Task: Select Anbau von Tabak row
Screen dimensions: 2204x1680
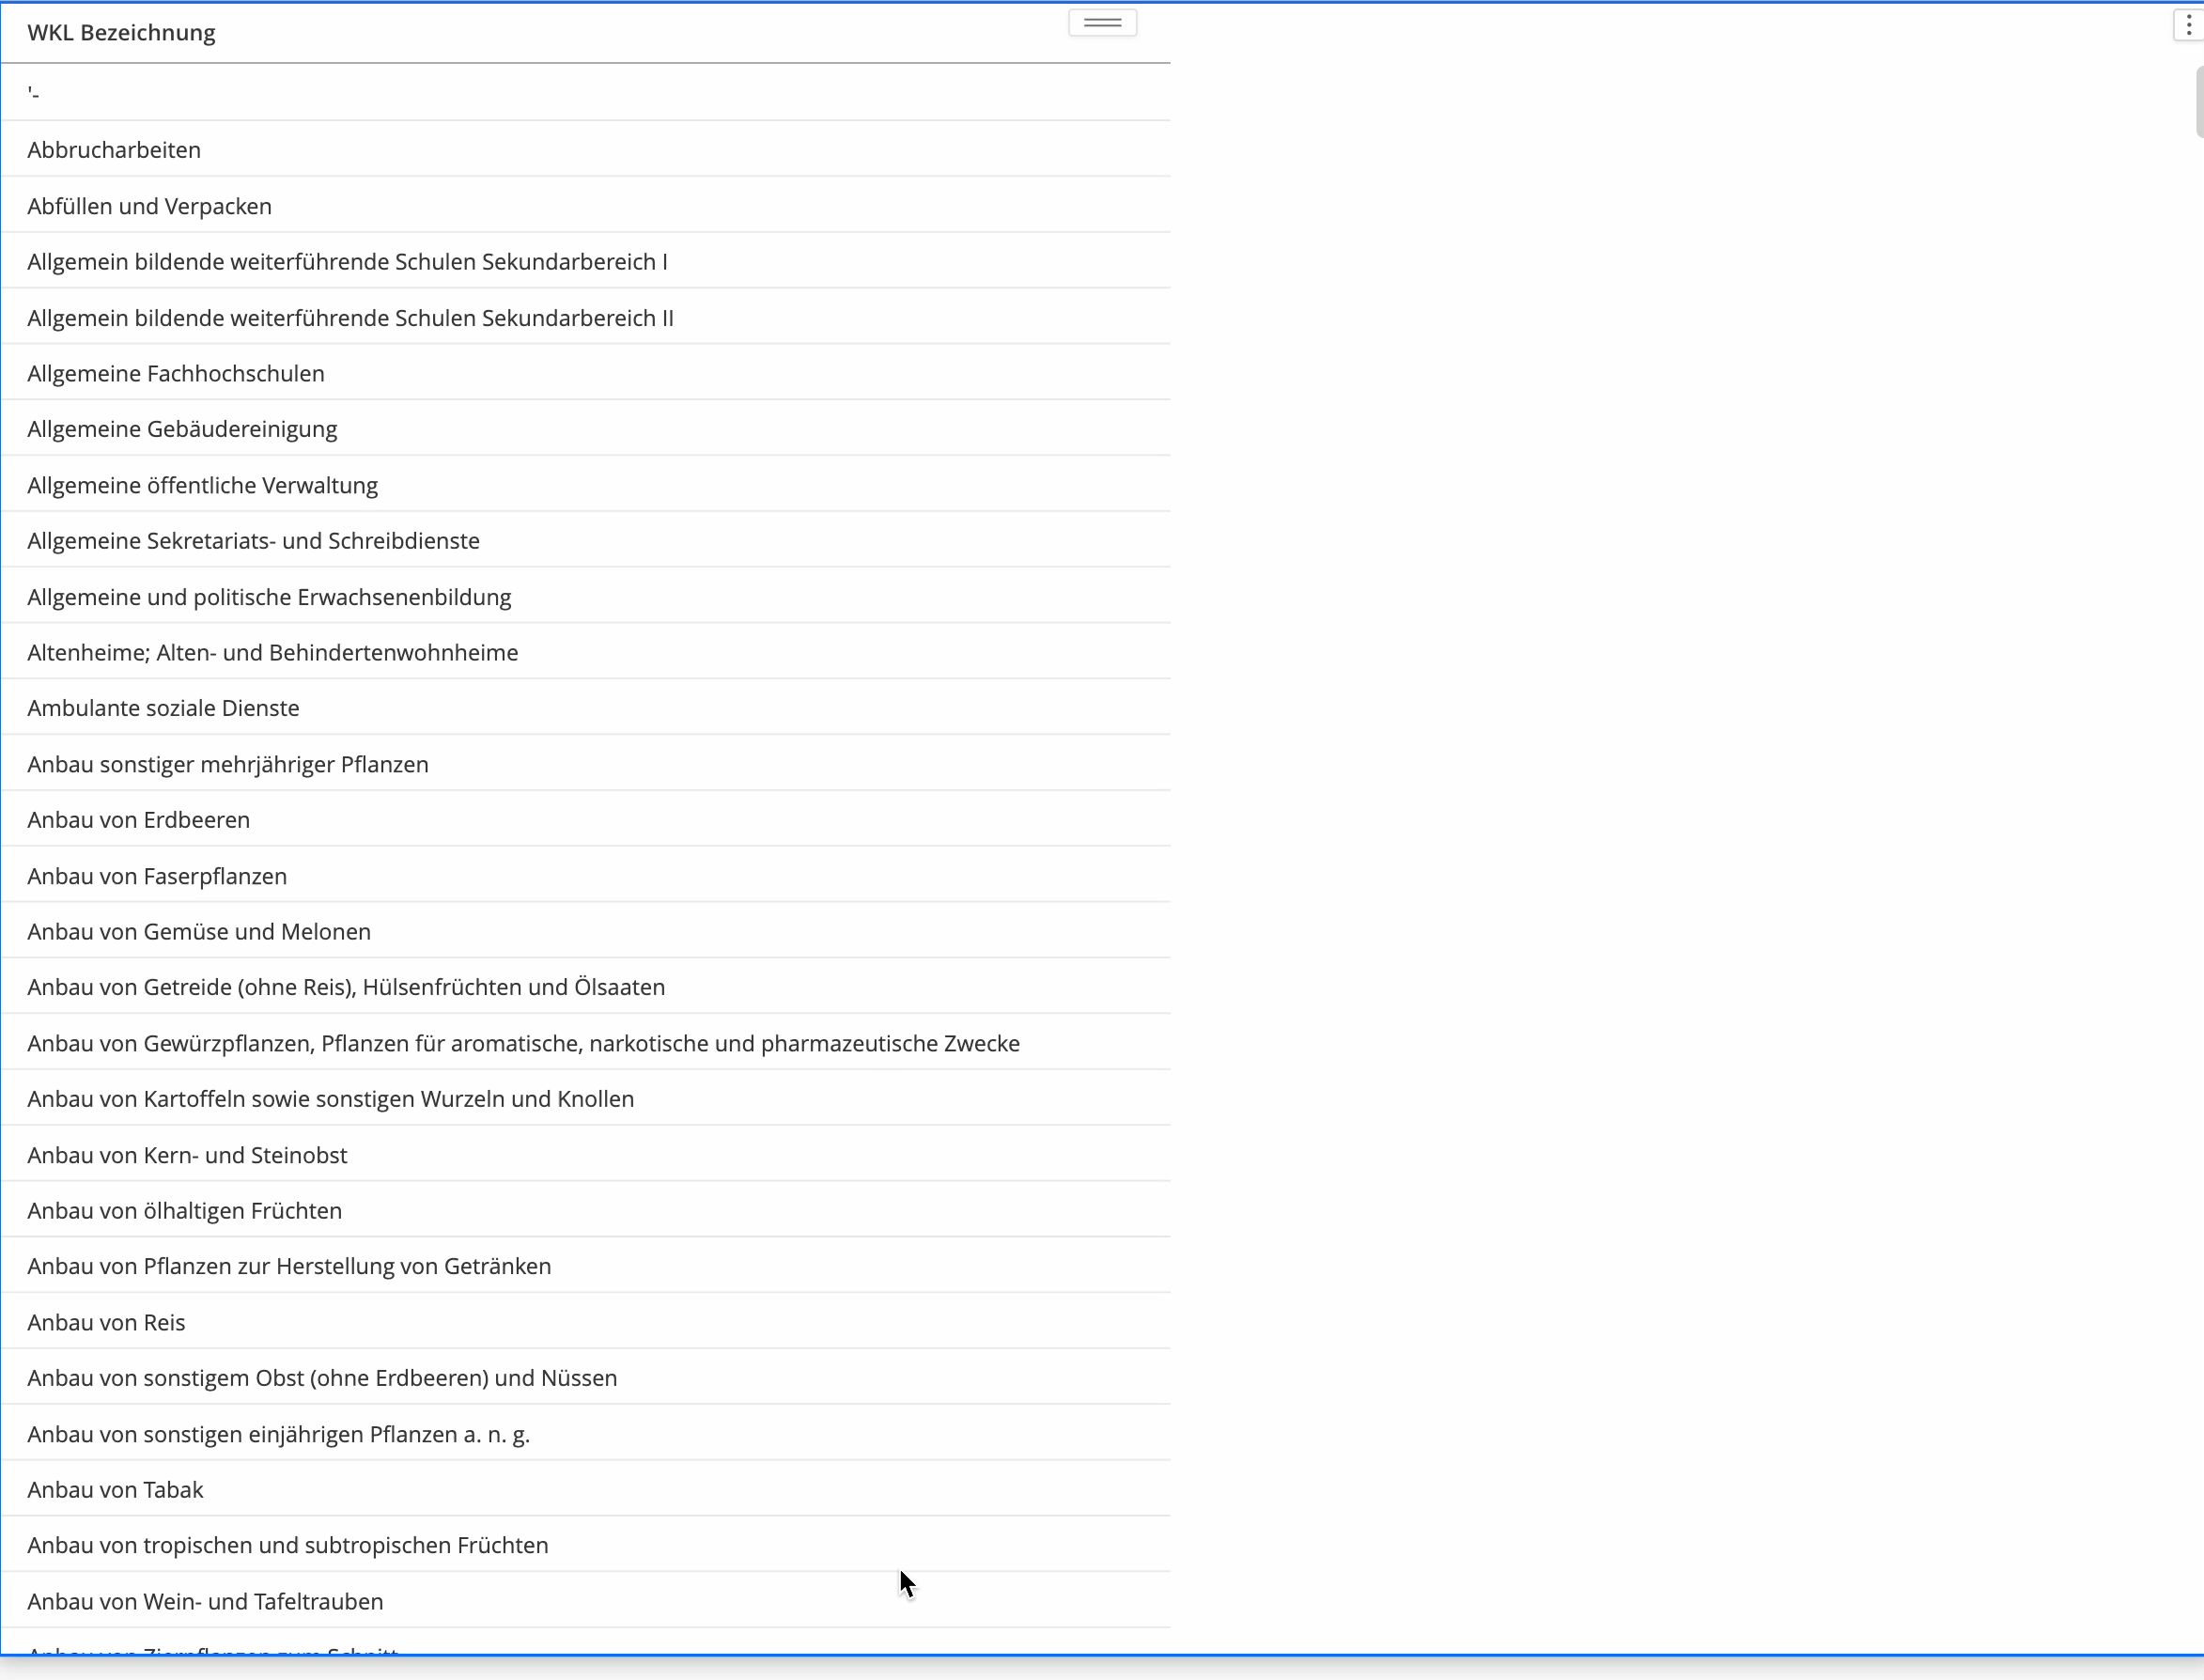Action: 115,1490
